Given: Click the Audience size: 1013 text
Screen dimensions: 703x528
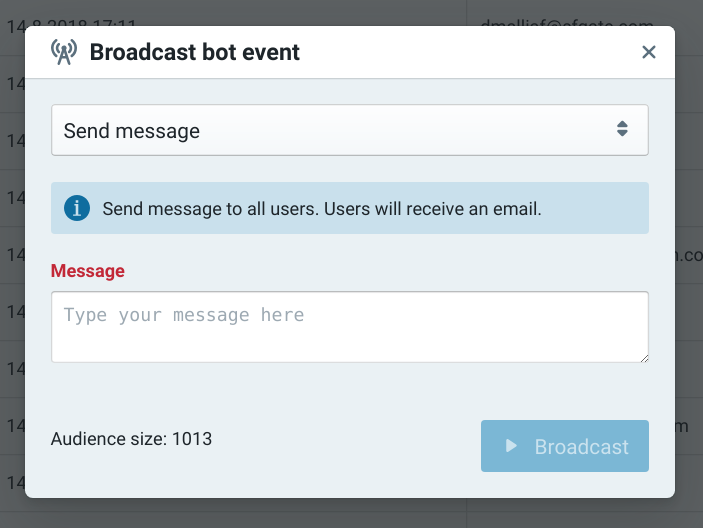Looking at the screenshot, I should coord(131,438).
